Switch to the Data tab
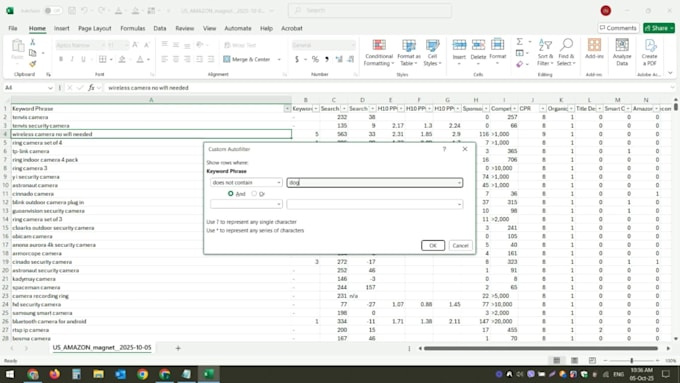 160,28
